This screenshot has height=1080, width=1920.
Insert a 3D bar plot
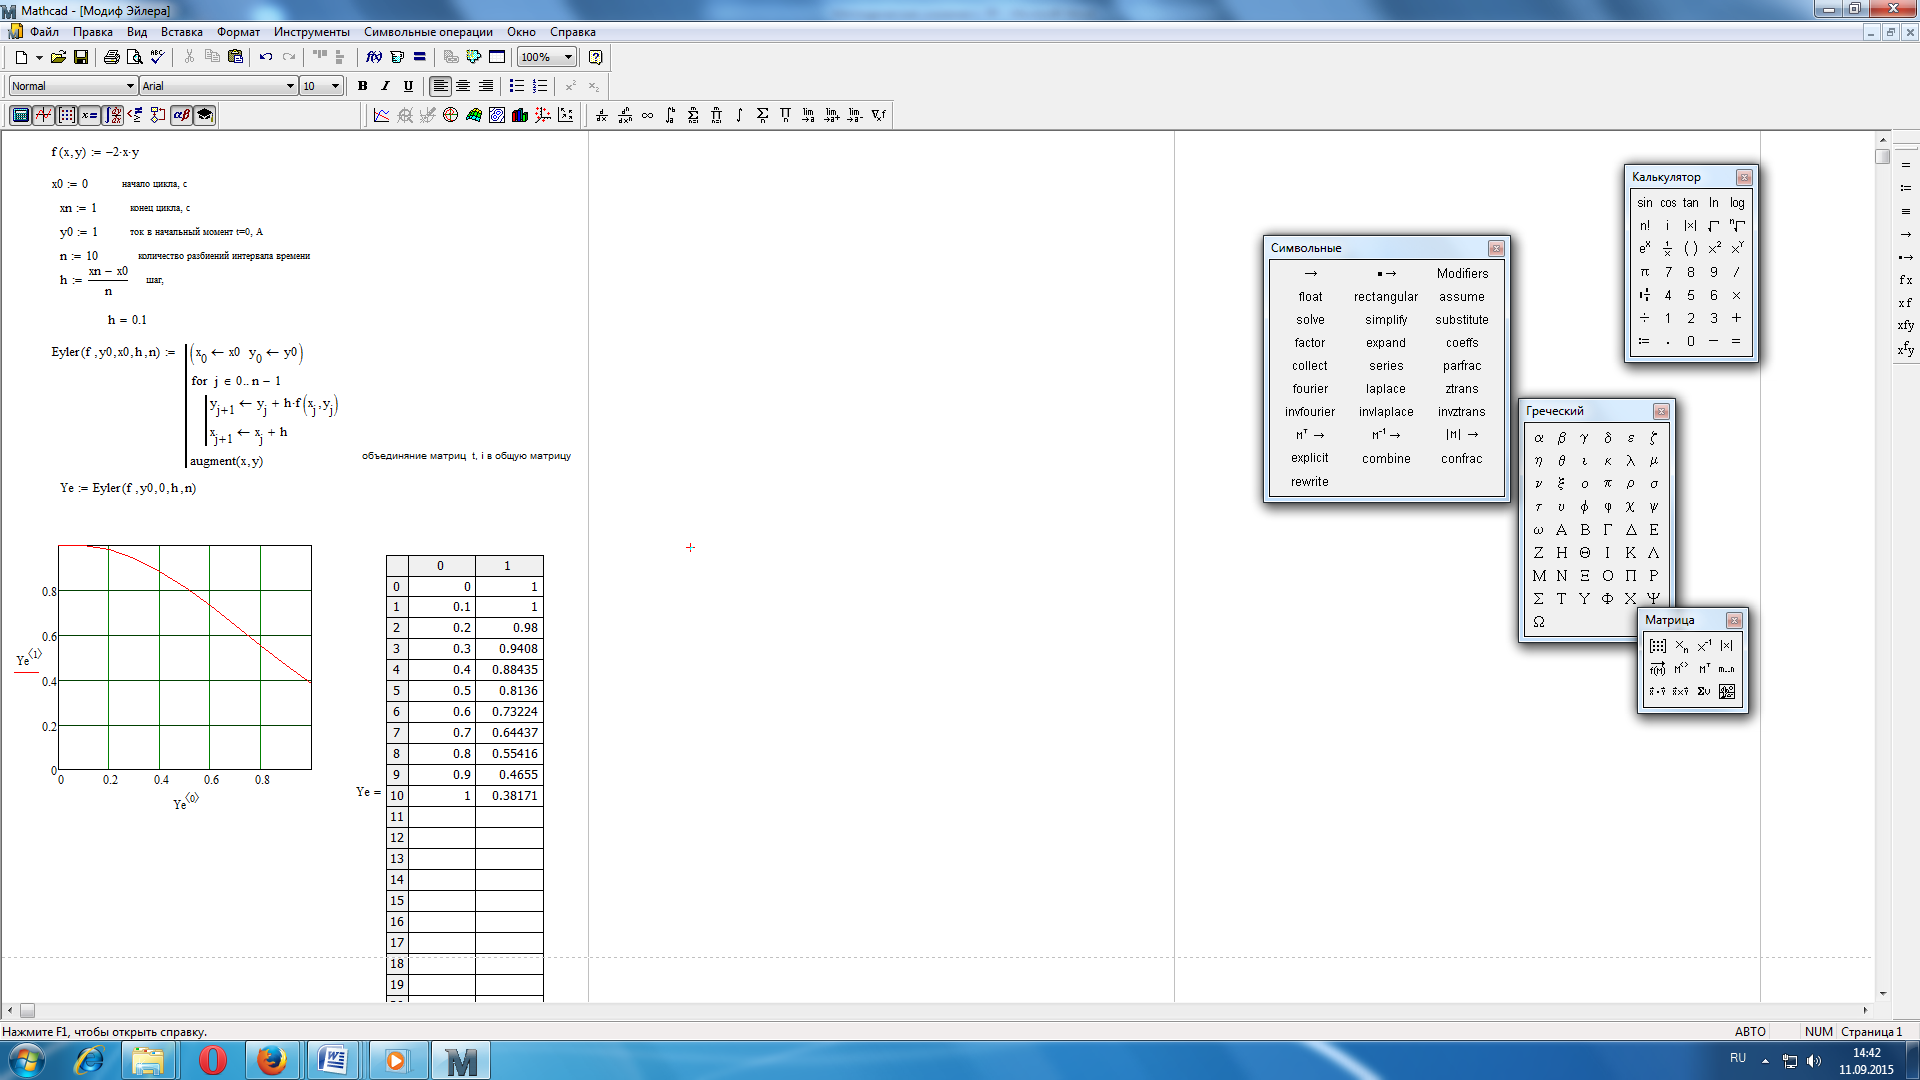point(520,115)
